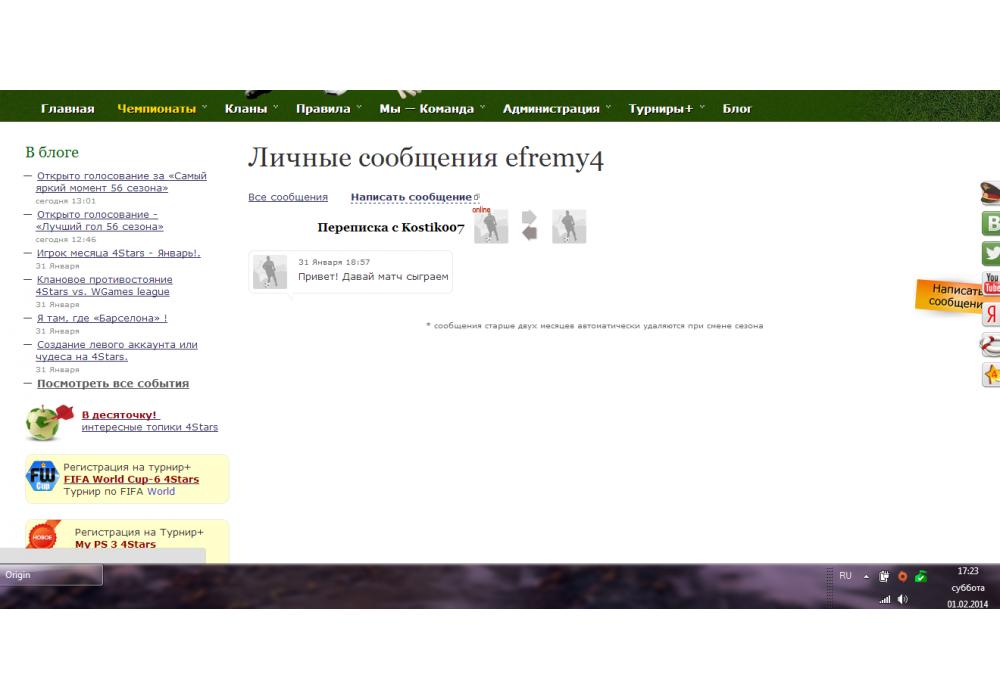
Task: Click the apple with dart icon
Action: pos(49,422)
